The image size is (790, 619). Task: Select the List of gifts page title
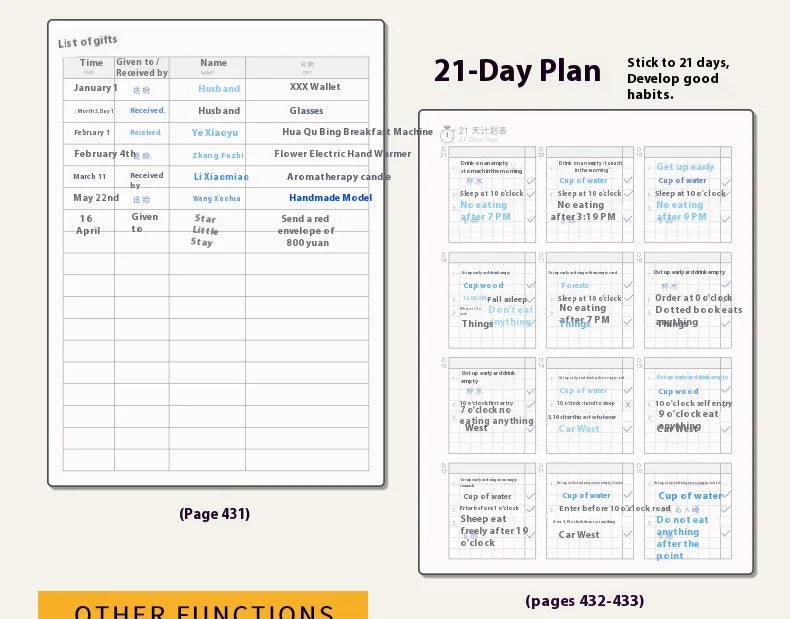[88, 41]
